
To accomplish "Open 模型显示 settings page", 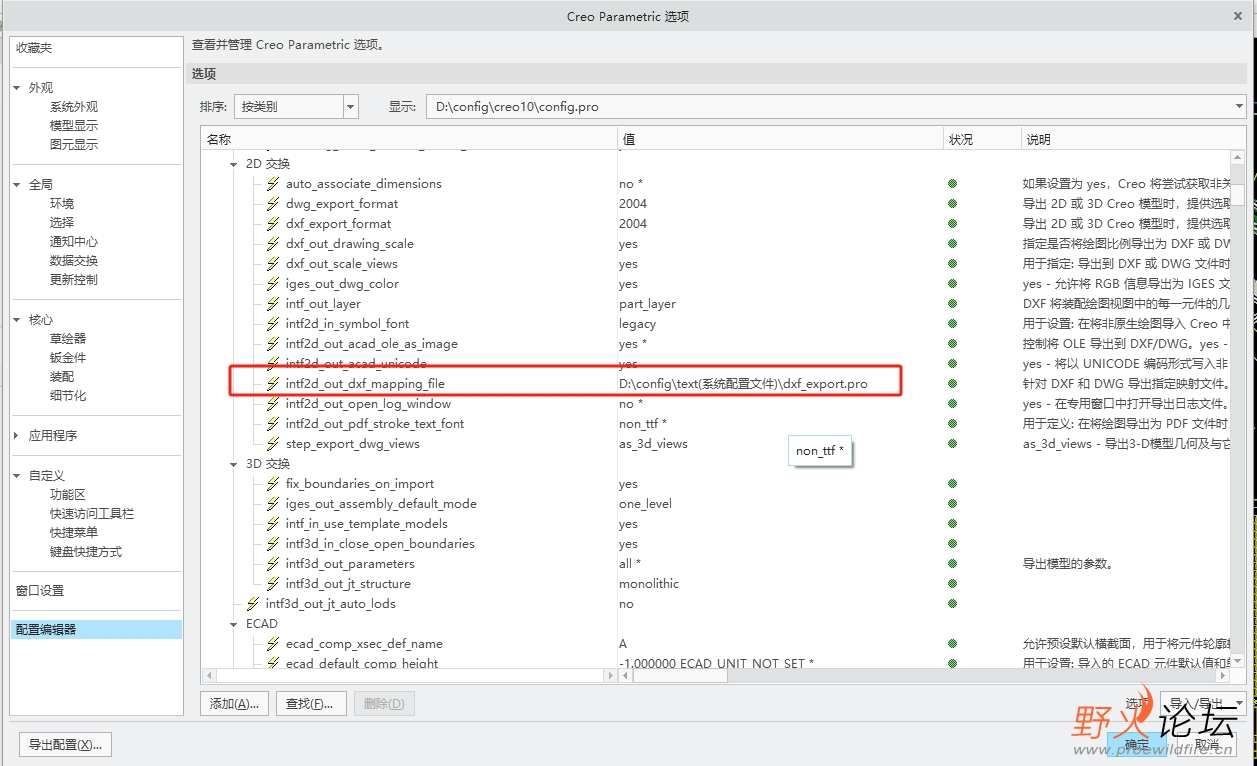I will point(74,126).
